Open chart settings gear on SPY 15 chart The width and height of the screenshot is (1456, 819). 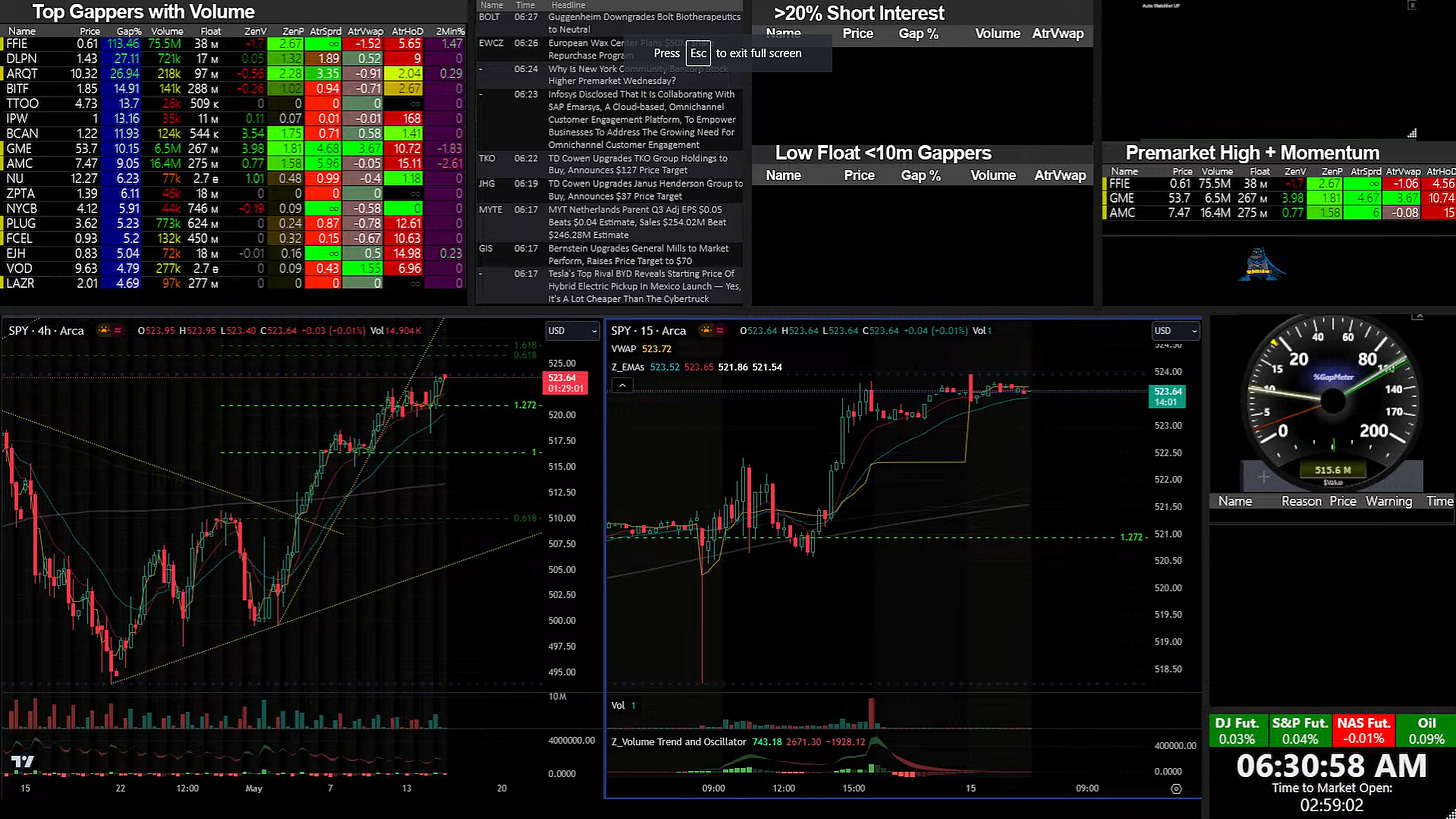click(x=1176, y=789)
